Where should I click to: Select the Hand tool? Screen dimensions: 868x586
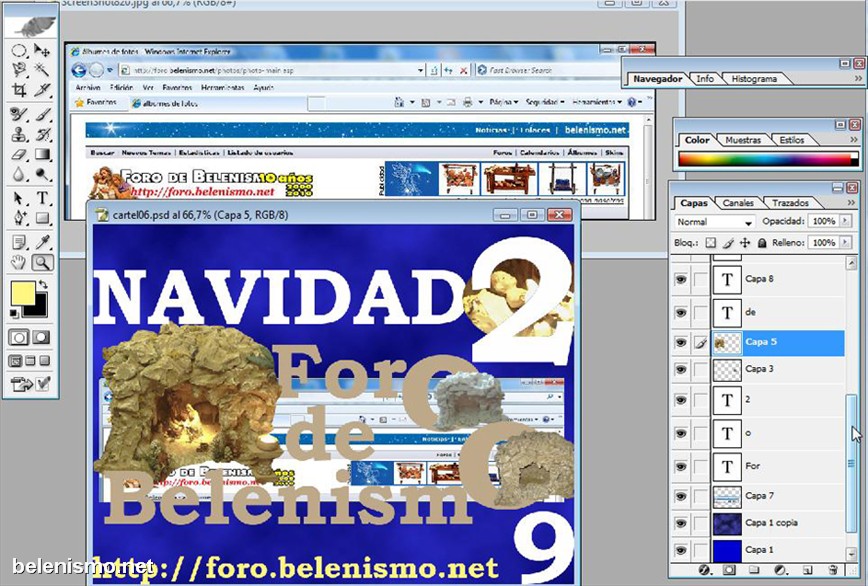[19, 263]
